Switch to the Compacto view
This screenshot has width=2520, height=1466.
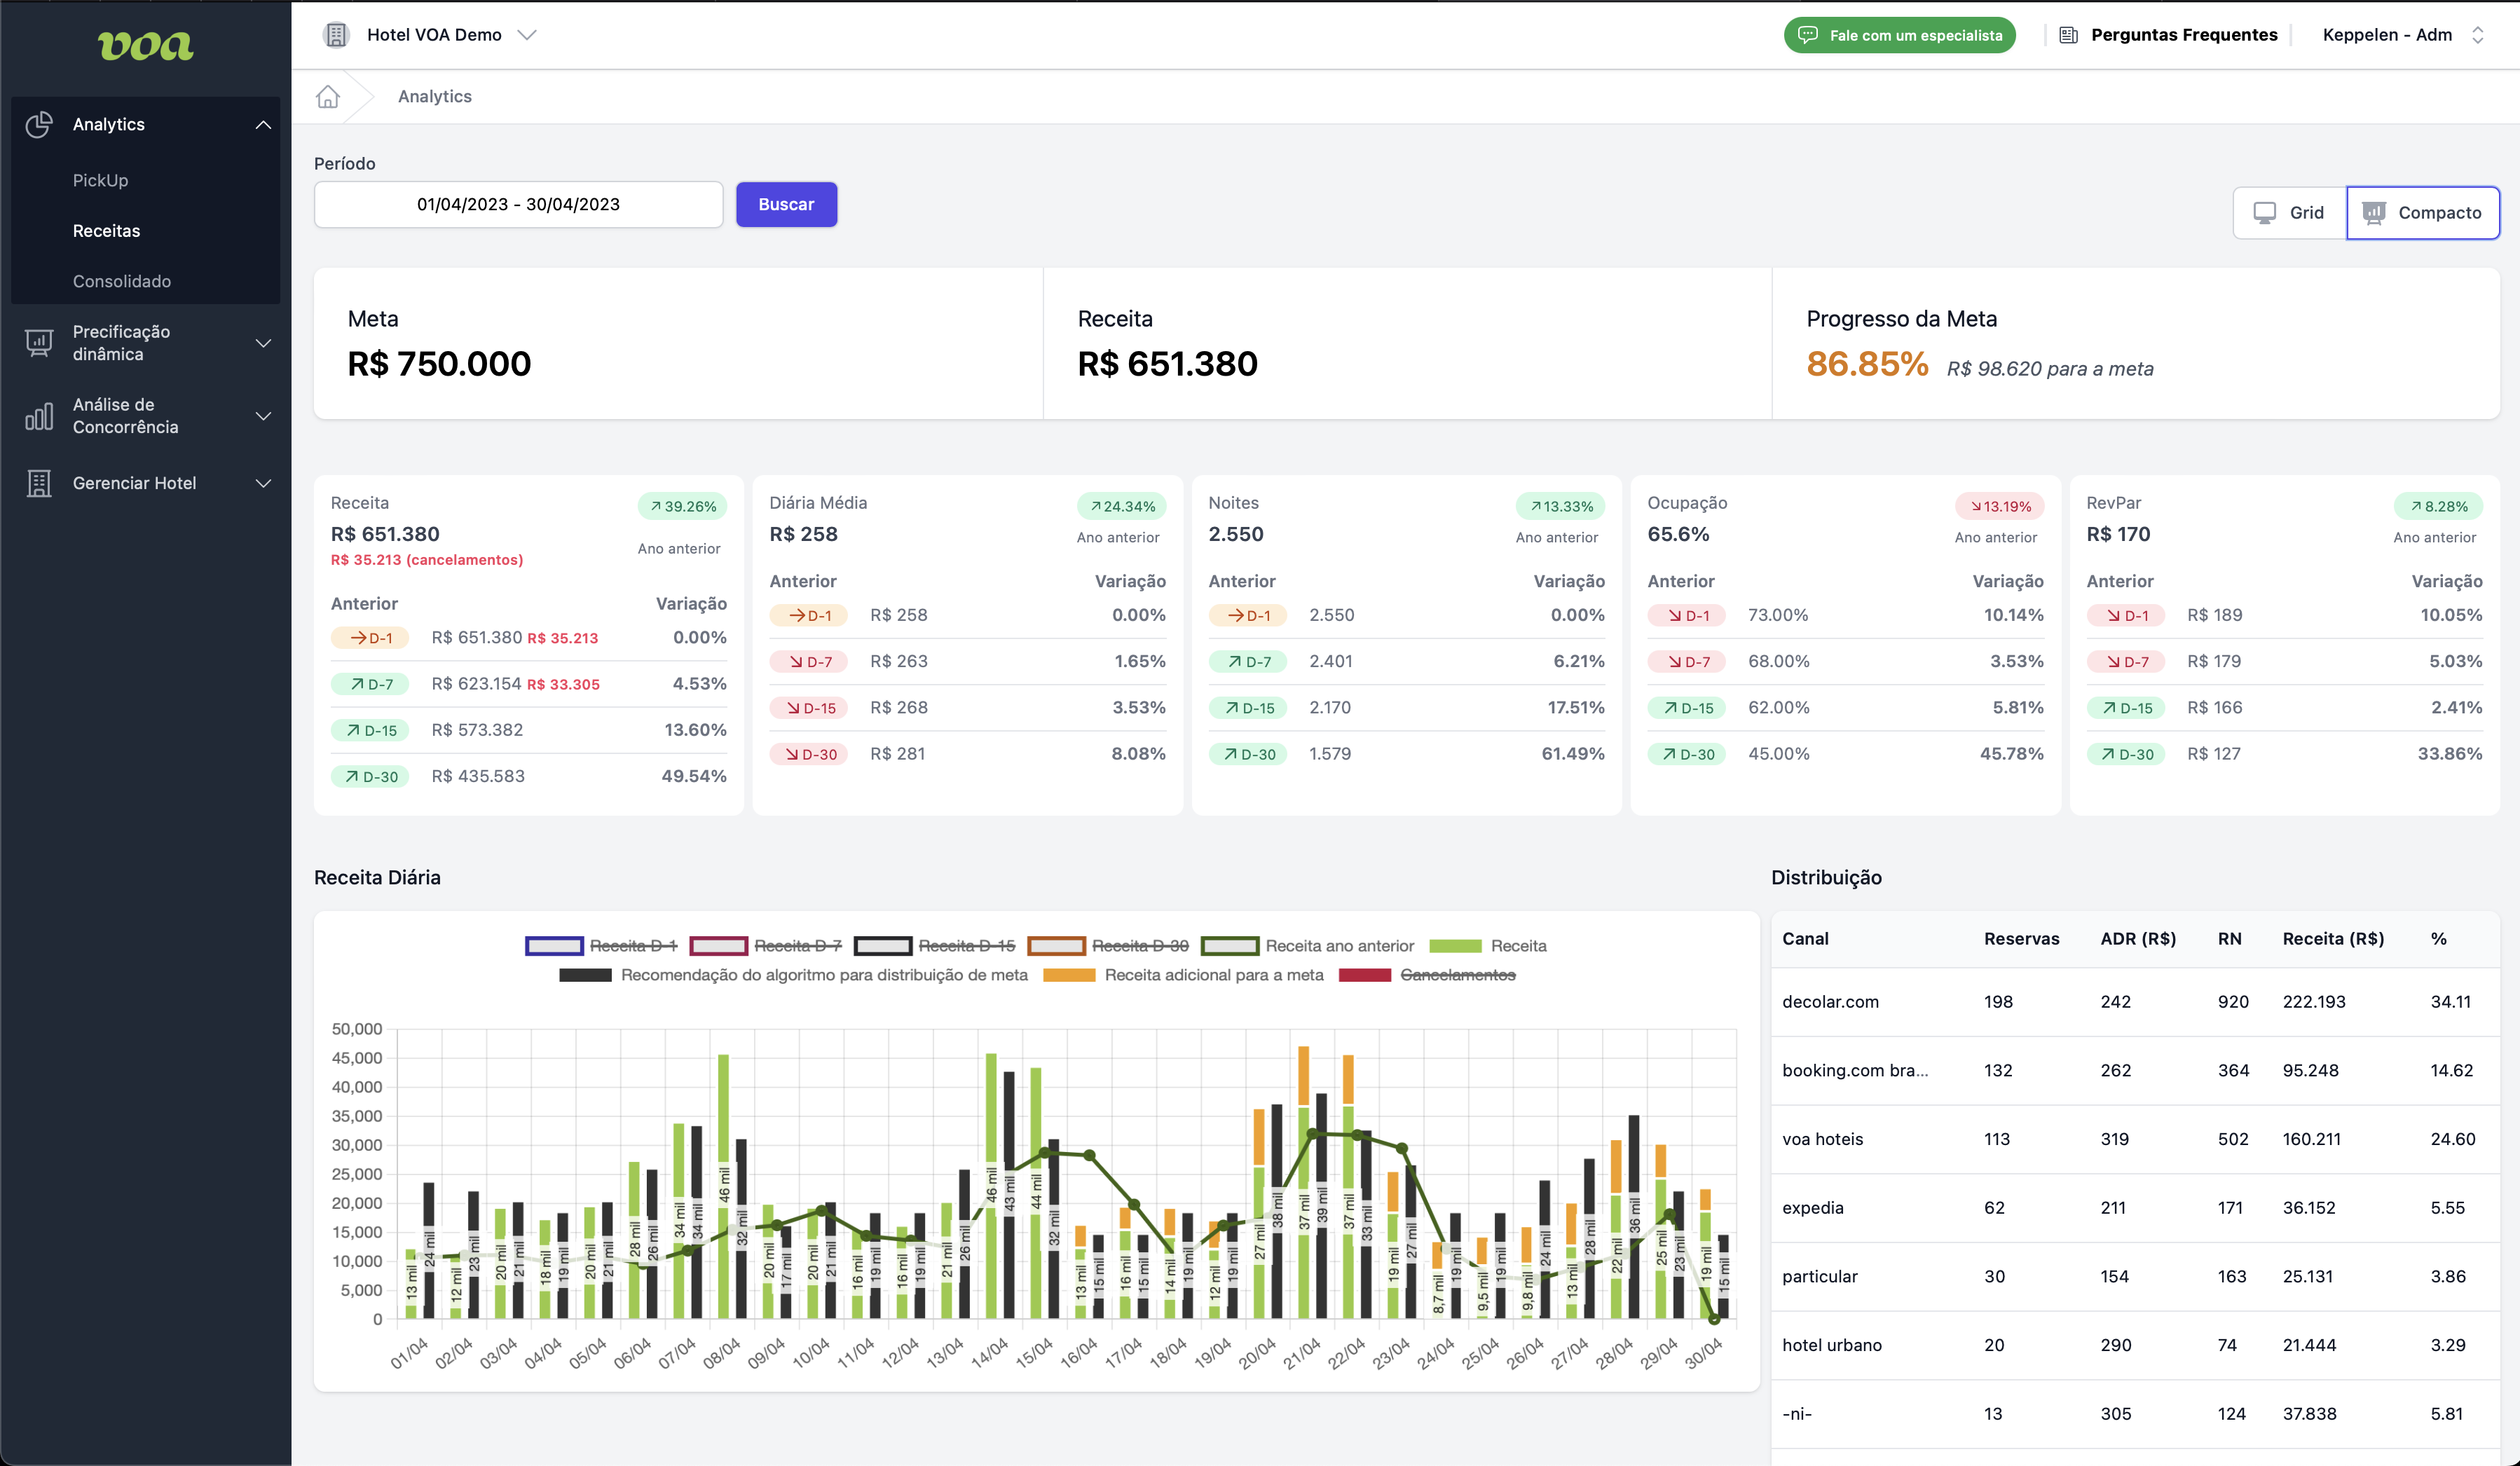pos(2423,212)
